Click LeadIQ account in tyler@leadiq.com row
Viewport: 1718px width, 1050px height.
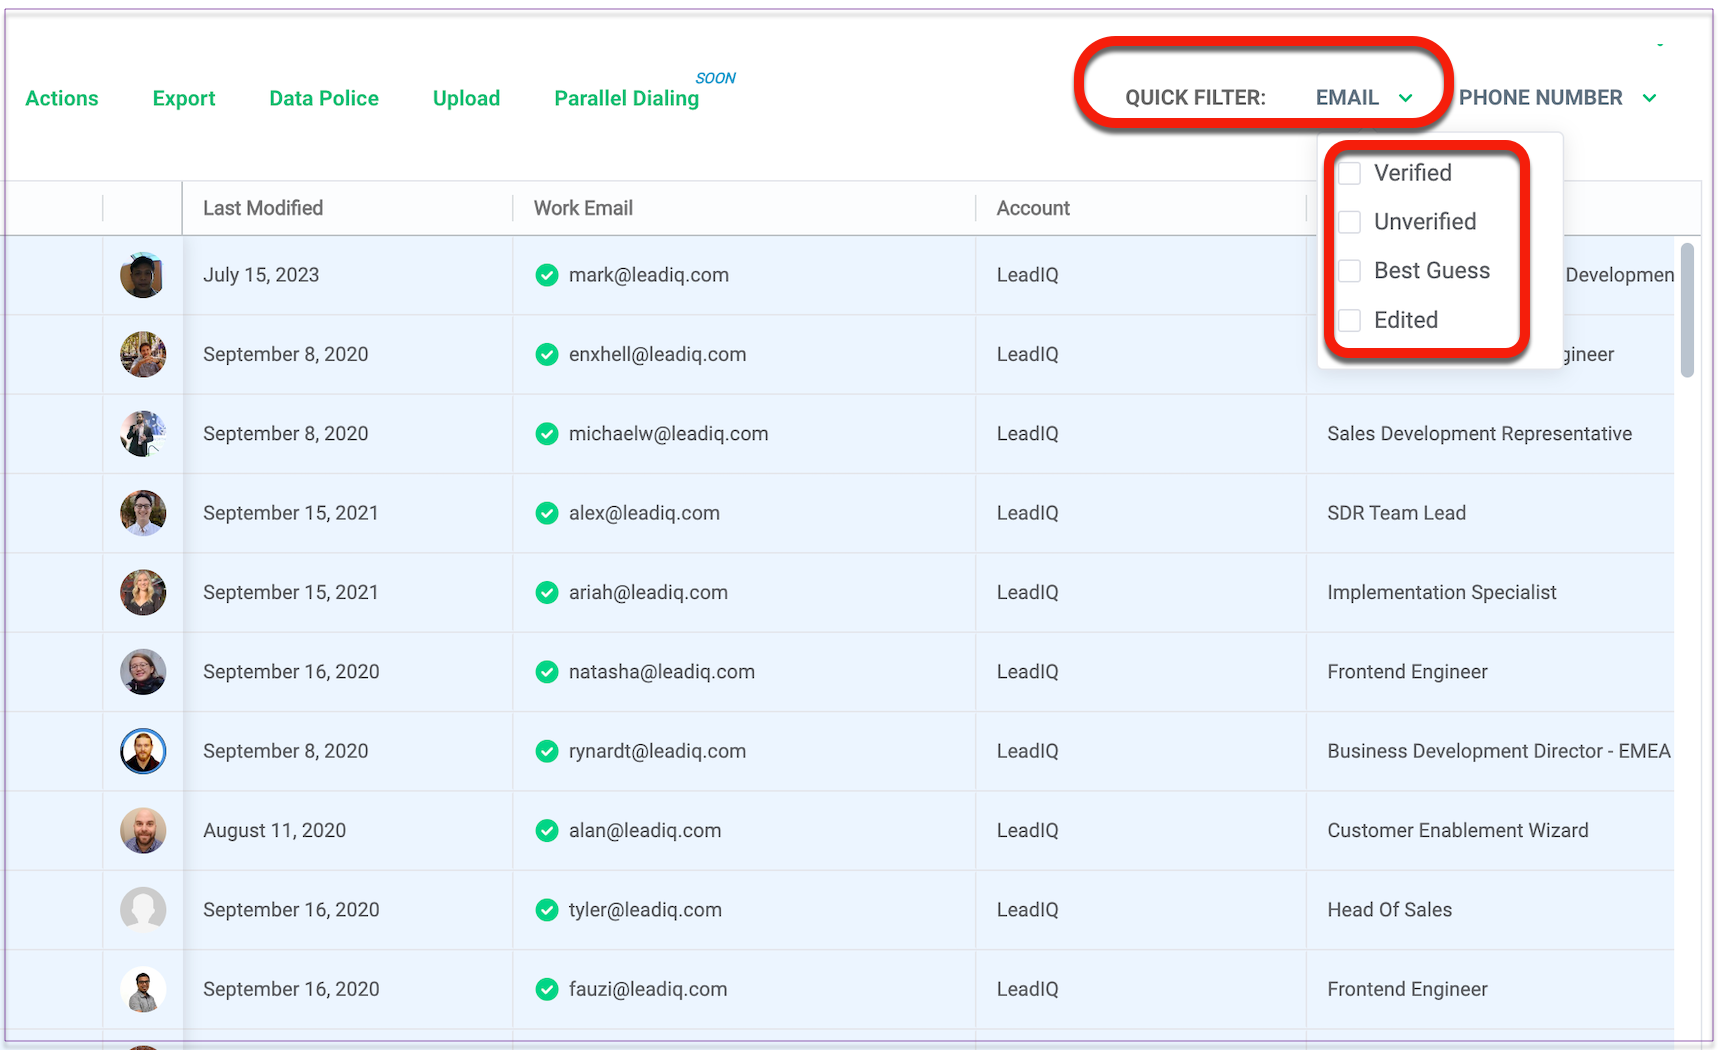tap(1027, 910)
